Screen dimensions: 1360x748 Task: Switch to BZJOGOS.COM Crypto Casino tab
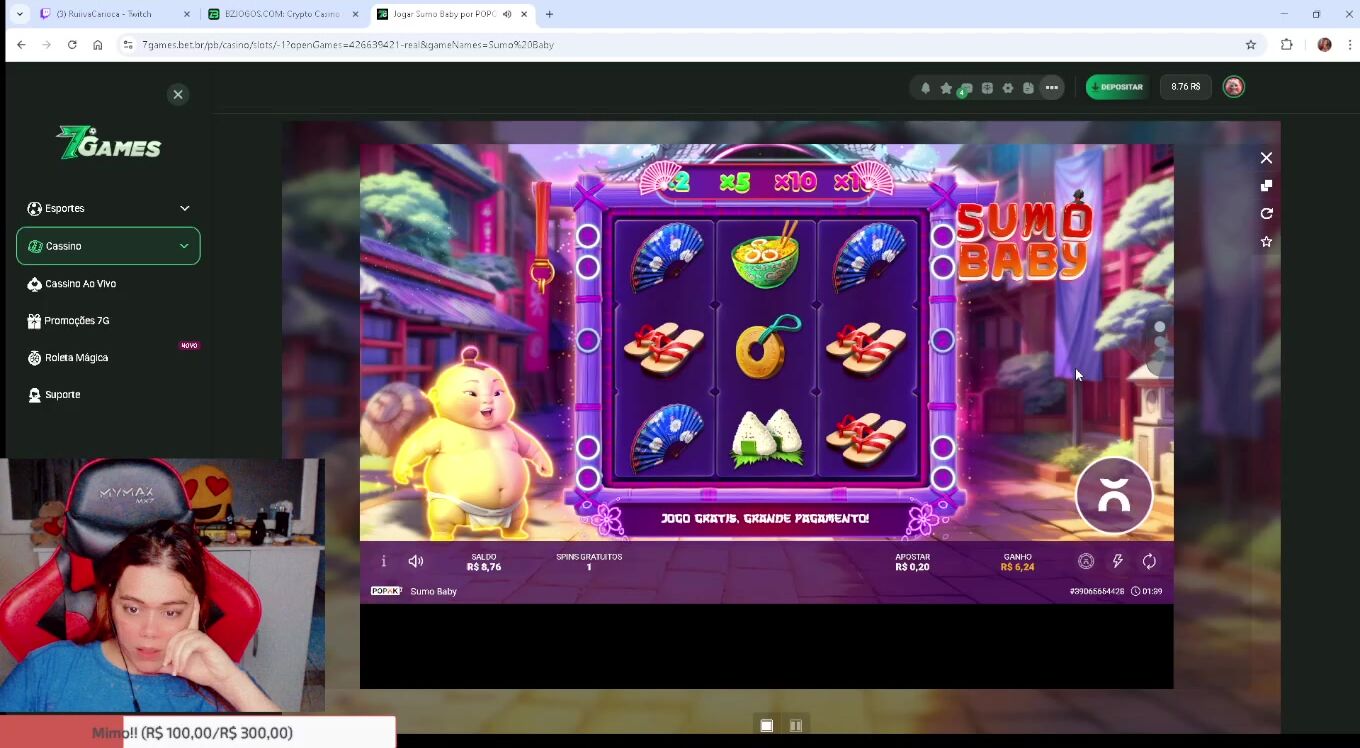pos(284,14)
